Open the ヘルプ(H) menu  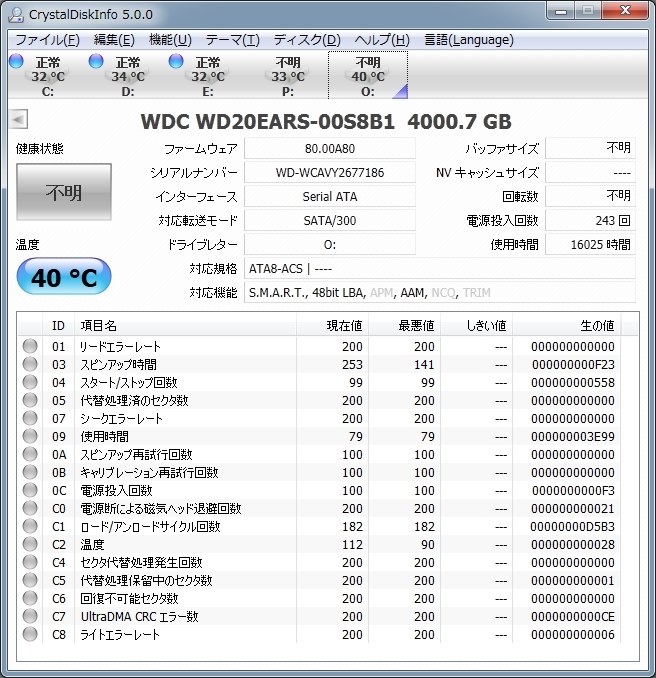pos(382,40)
